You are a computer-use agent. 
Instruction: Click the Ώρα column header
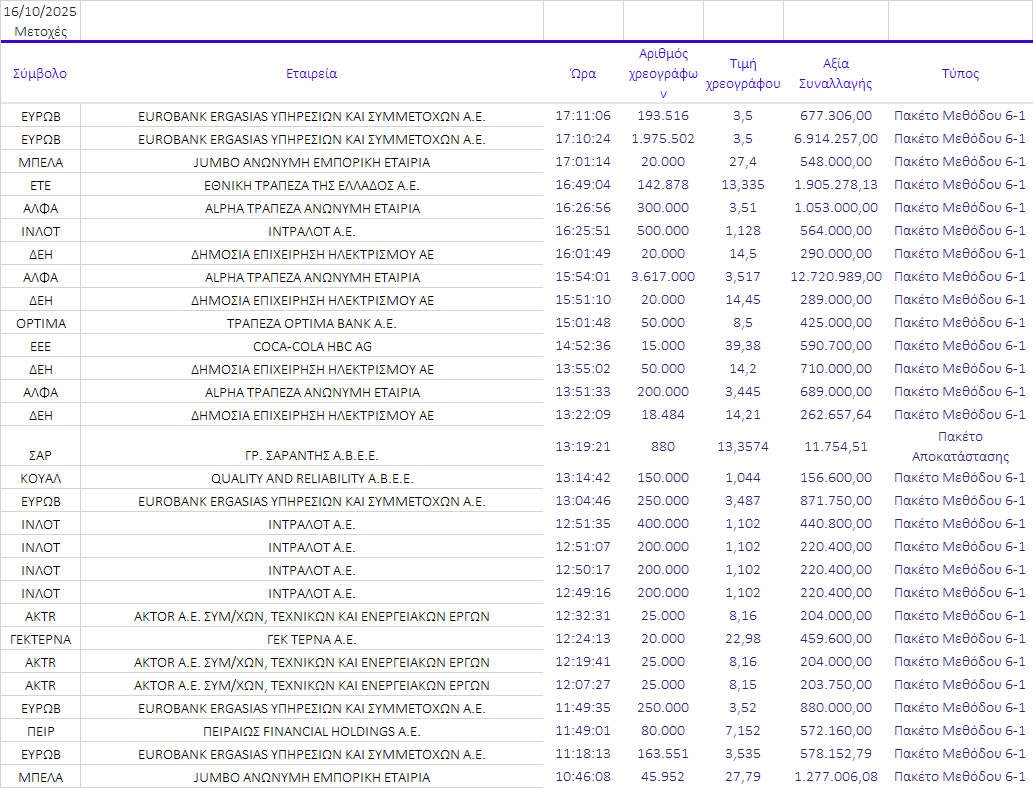tap(583, 73)
